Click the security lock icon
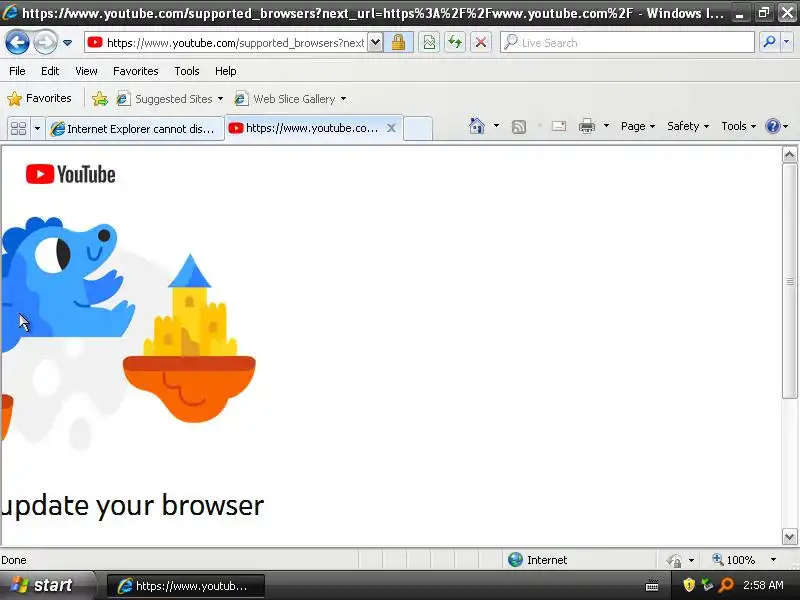800x600 pixels. coord(398,42)
